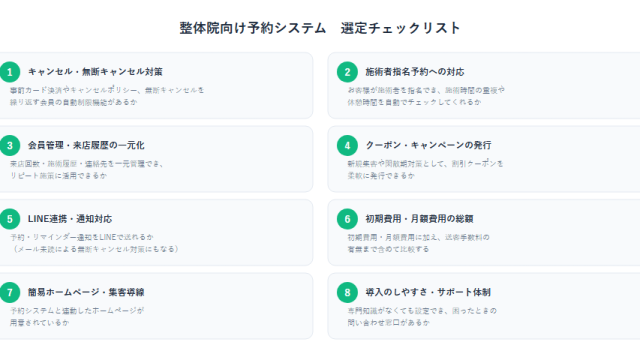Click the green number 4 badge

(x=347, y=146)
